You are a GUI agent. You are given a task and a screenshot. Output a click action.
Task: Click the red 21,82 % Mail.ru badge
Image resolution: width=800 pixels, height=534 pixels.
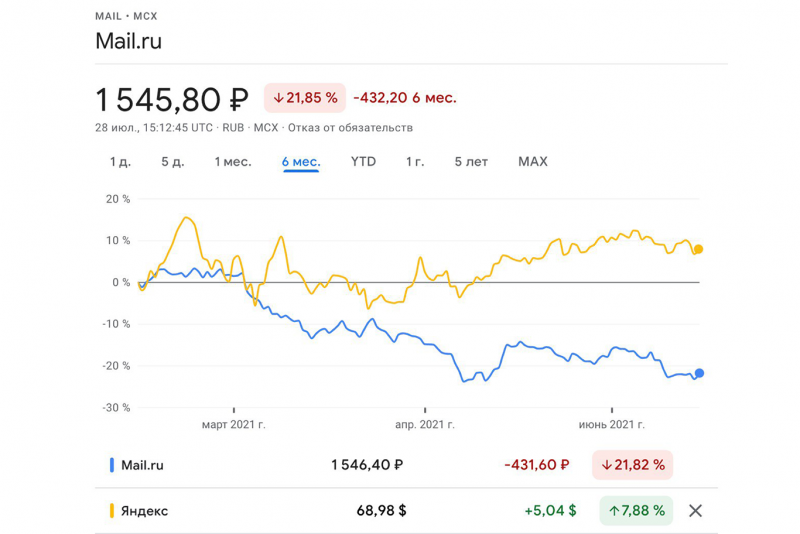tap(632, 465)
